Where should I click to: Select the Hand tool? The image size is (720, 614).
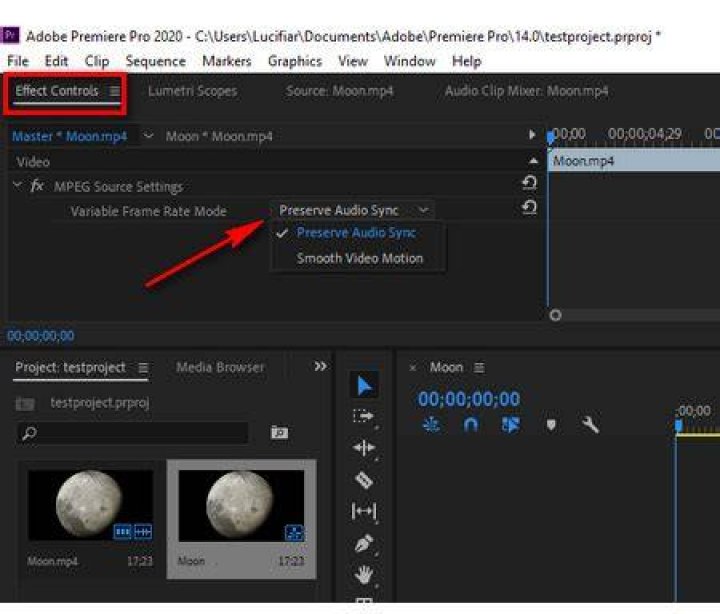[x=364, y=575]
